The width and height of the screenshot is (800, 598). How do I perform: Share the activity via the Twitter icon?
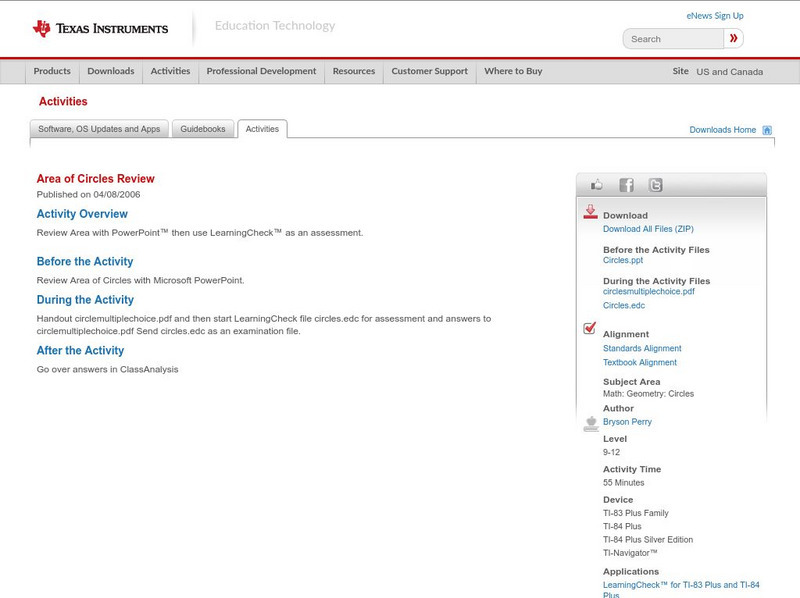pos(655,185)
